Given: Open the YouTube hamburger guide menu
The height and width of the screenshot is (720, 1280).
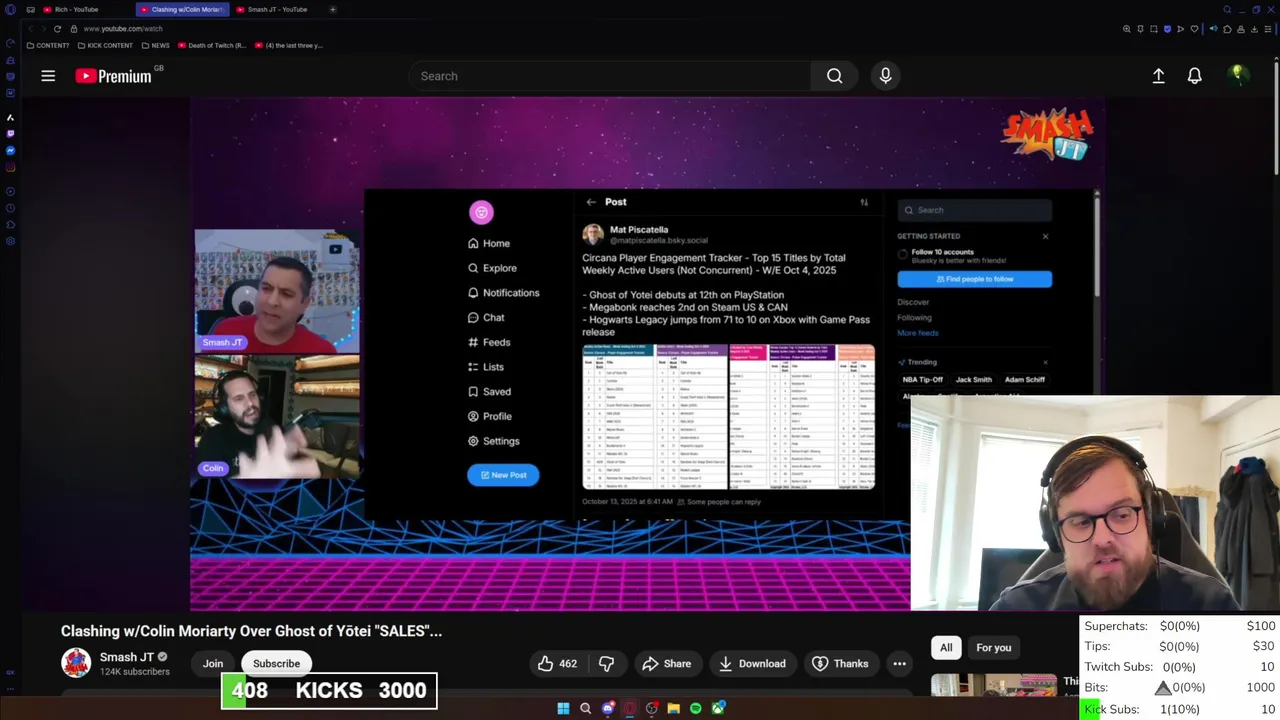Looking at the screenshot, I should [x=48, y=76].
